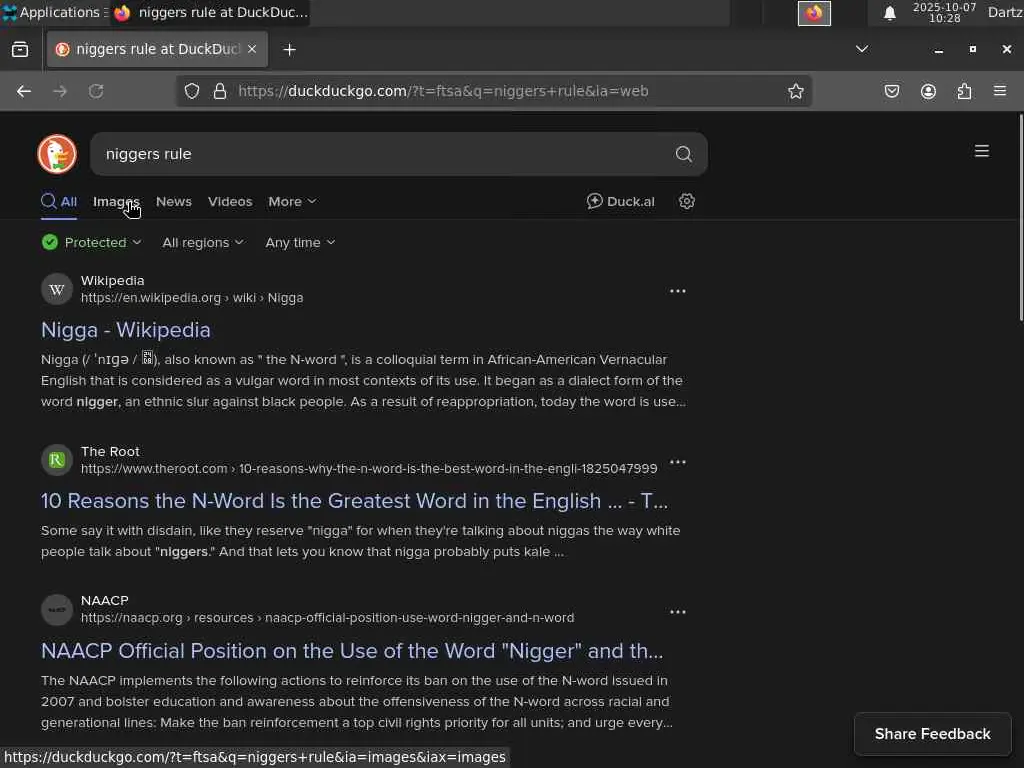The width and height of the screenshot is (1024, 768).
Task: Click the naacp.org URL breadcrumb
Action: click(327, 618)
